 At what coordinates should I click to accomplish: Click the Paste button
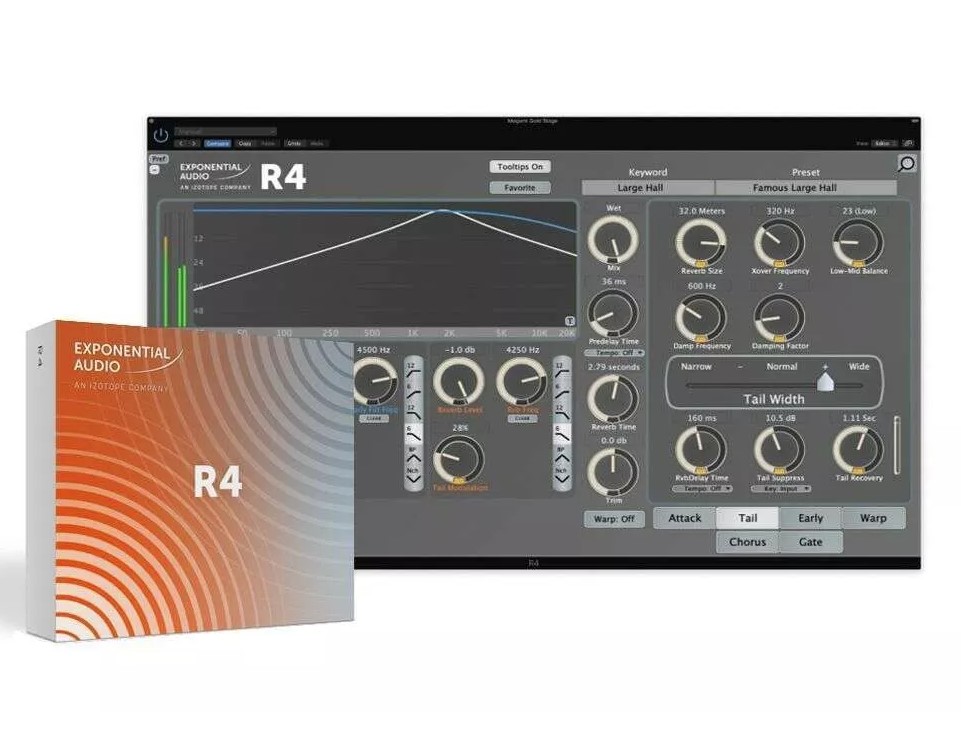(268, 143)
